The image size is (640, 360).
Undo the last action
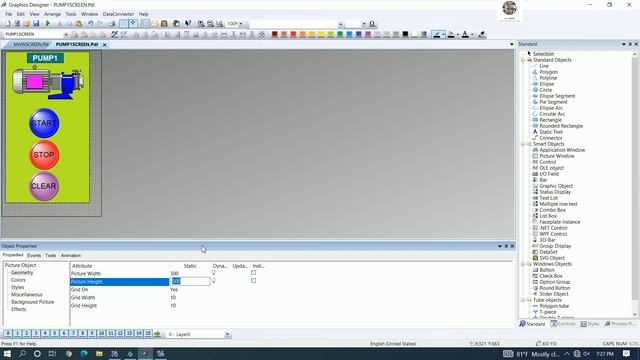pos(91,24)
